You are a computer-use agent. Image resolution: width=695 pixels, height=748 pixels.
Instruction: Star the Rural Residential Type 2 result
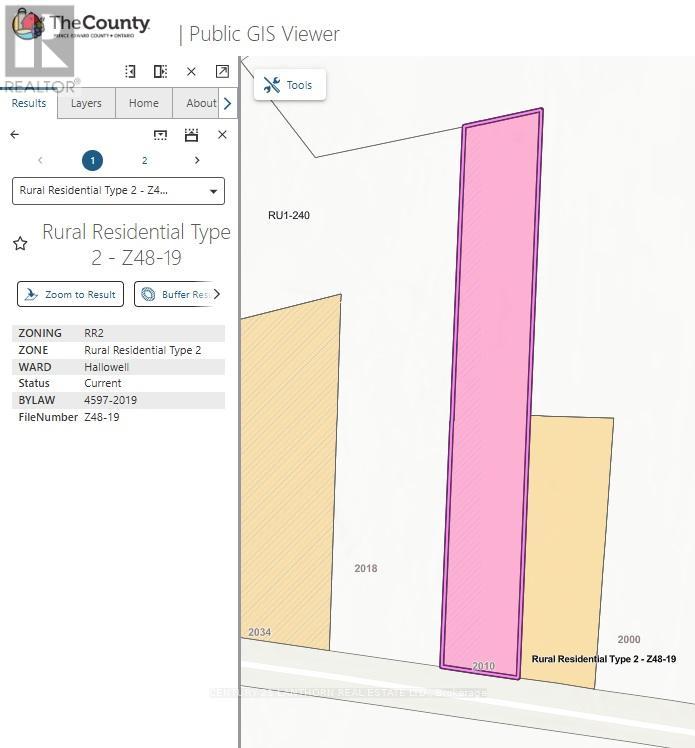coord(20,244)
